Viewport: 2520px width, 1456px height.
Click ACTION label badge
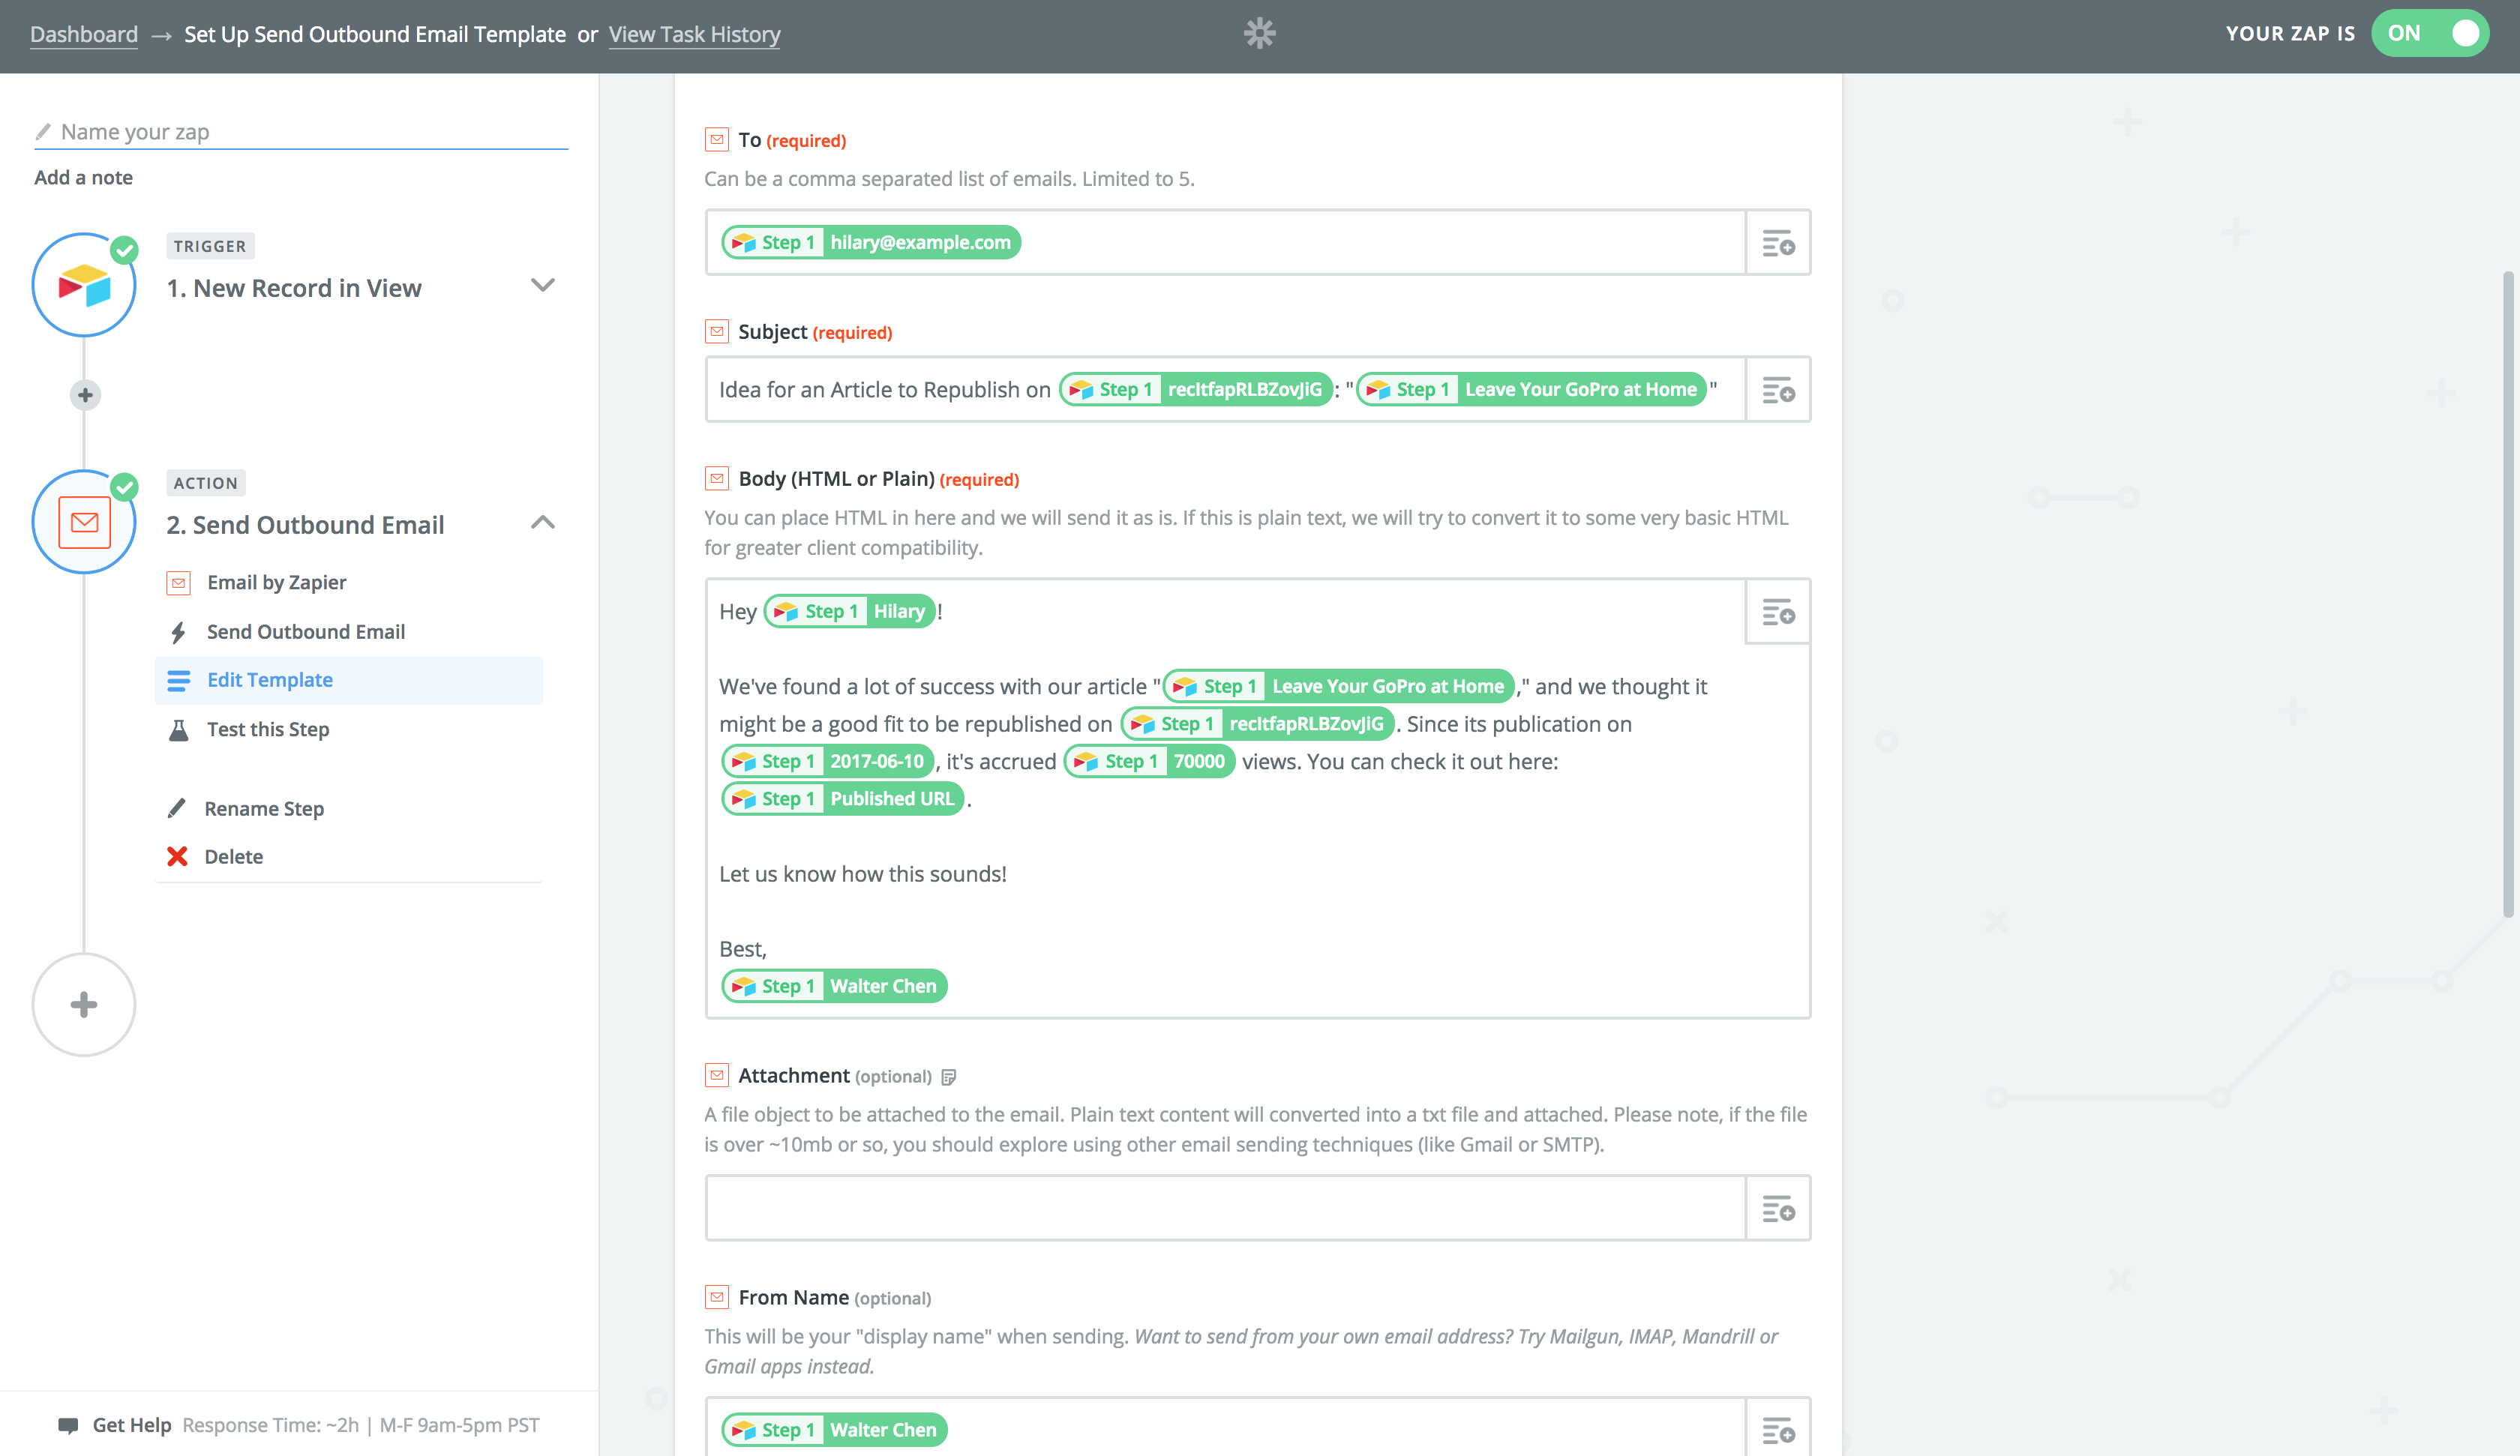tap(205, 483)
